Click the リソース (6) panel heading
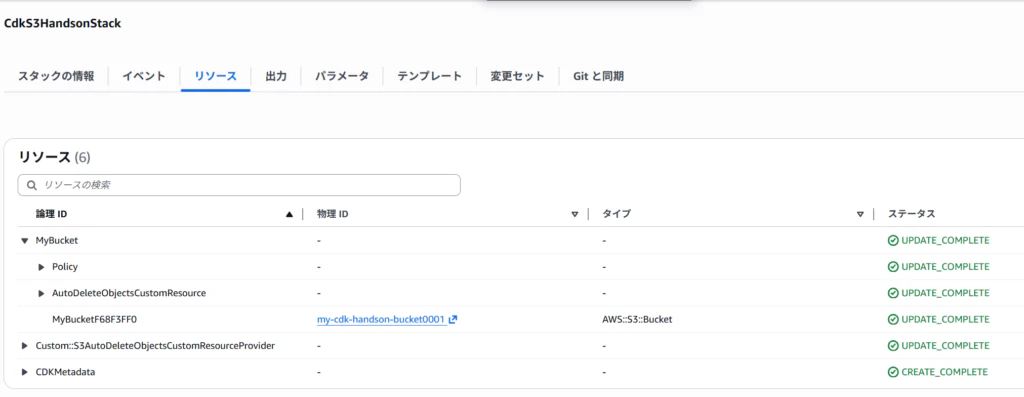 [54, 157]
